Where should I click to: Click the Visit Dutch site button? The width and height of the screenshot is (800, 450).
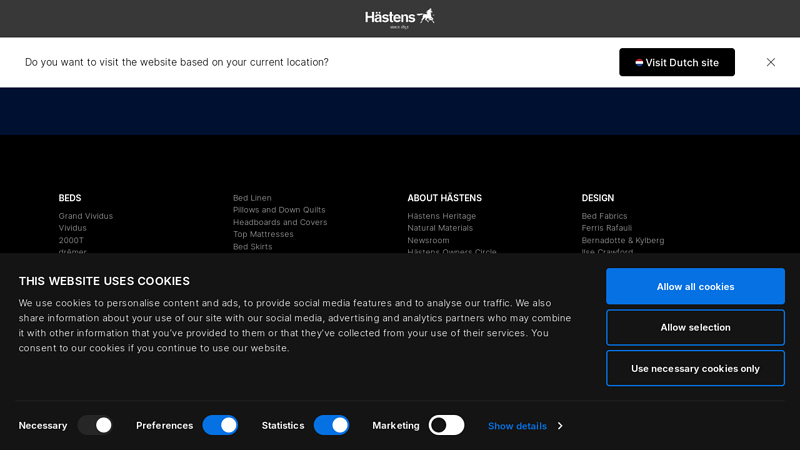point(677,62)
